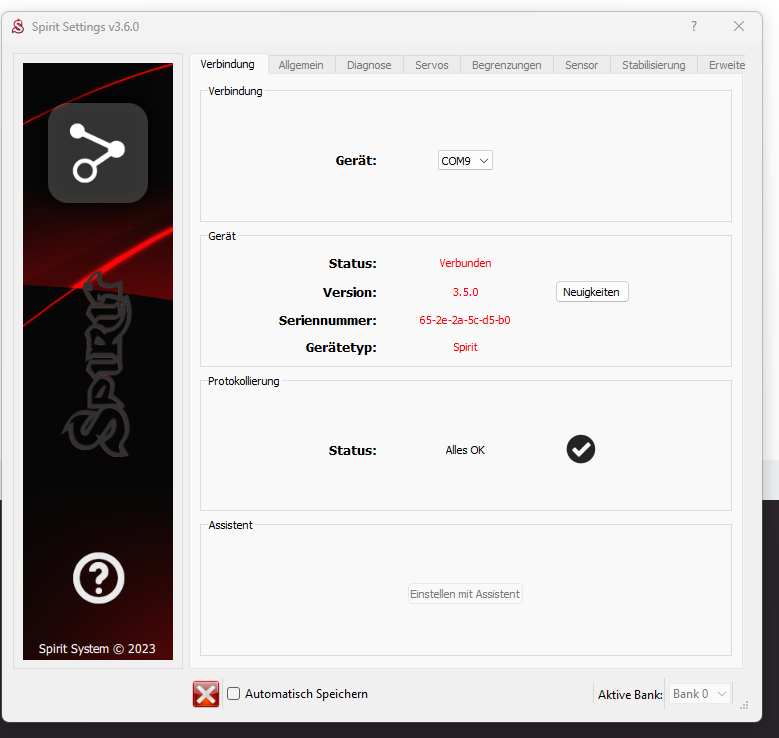This screenshot has height=738, width=779.
Task: Open the COM9 device dropdown
Action: click(465, 161)
